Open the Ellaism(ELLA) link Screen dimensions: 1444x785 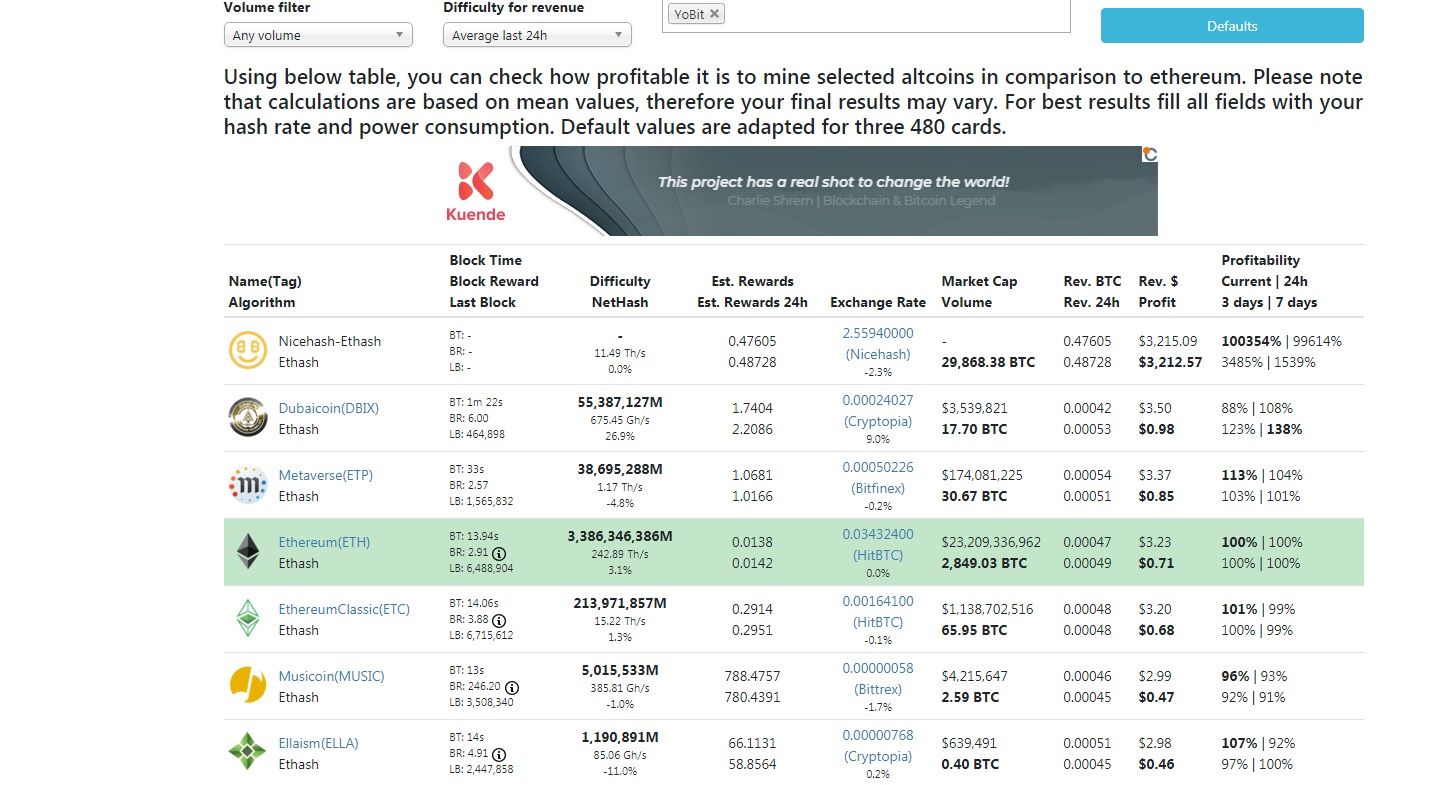(318, 743)
